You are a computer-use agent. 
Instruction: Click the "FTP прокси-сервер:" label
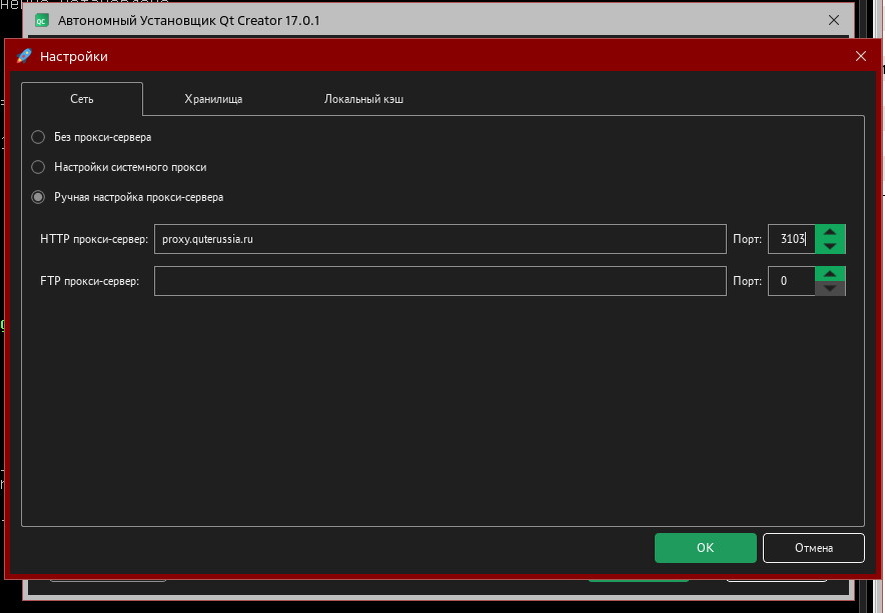(x=89, y=281)
